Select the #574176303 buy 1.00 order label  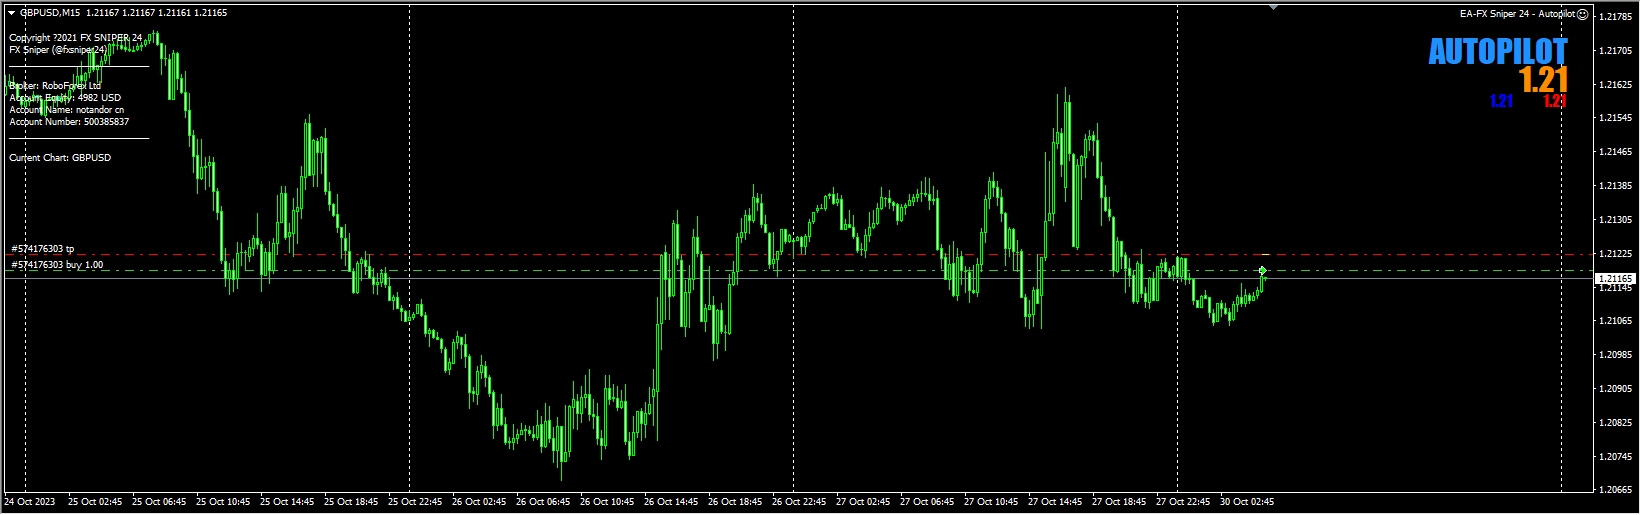click(57, 265)
